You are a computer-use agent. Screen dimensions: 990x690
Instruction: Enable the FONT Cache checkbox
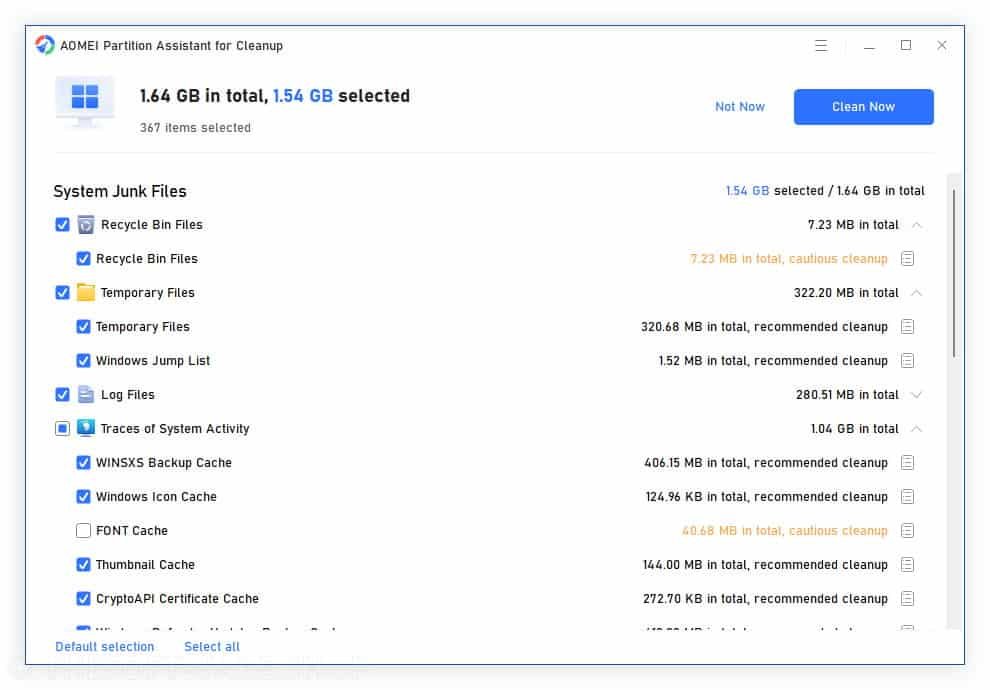pos(84,531)
